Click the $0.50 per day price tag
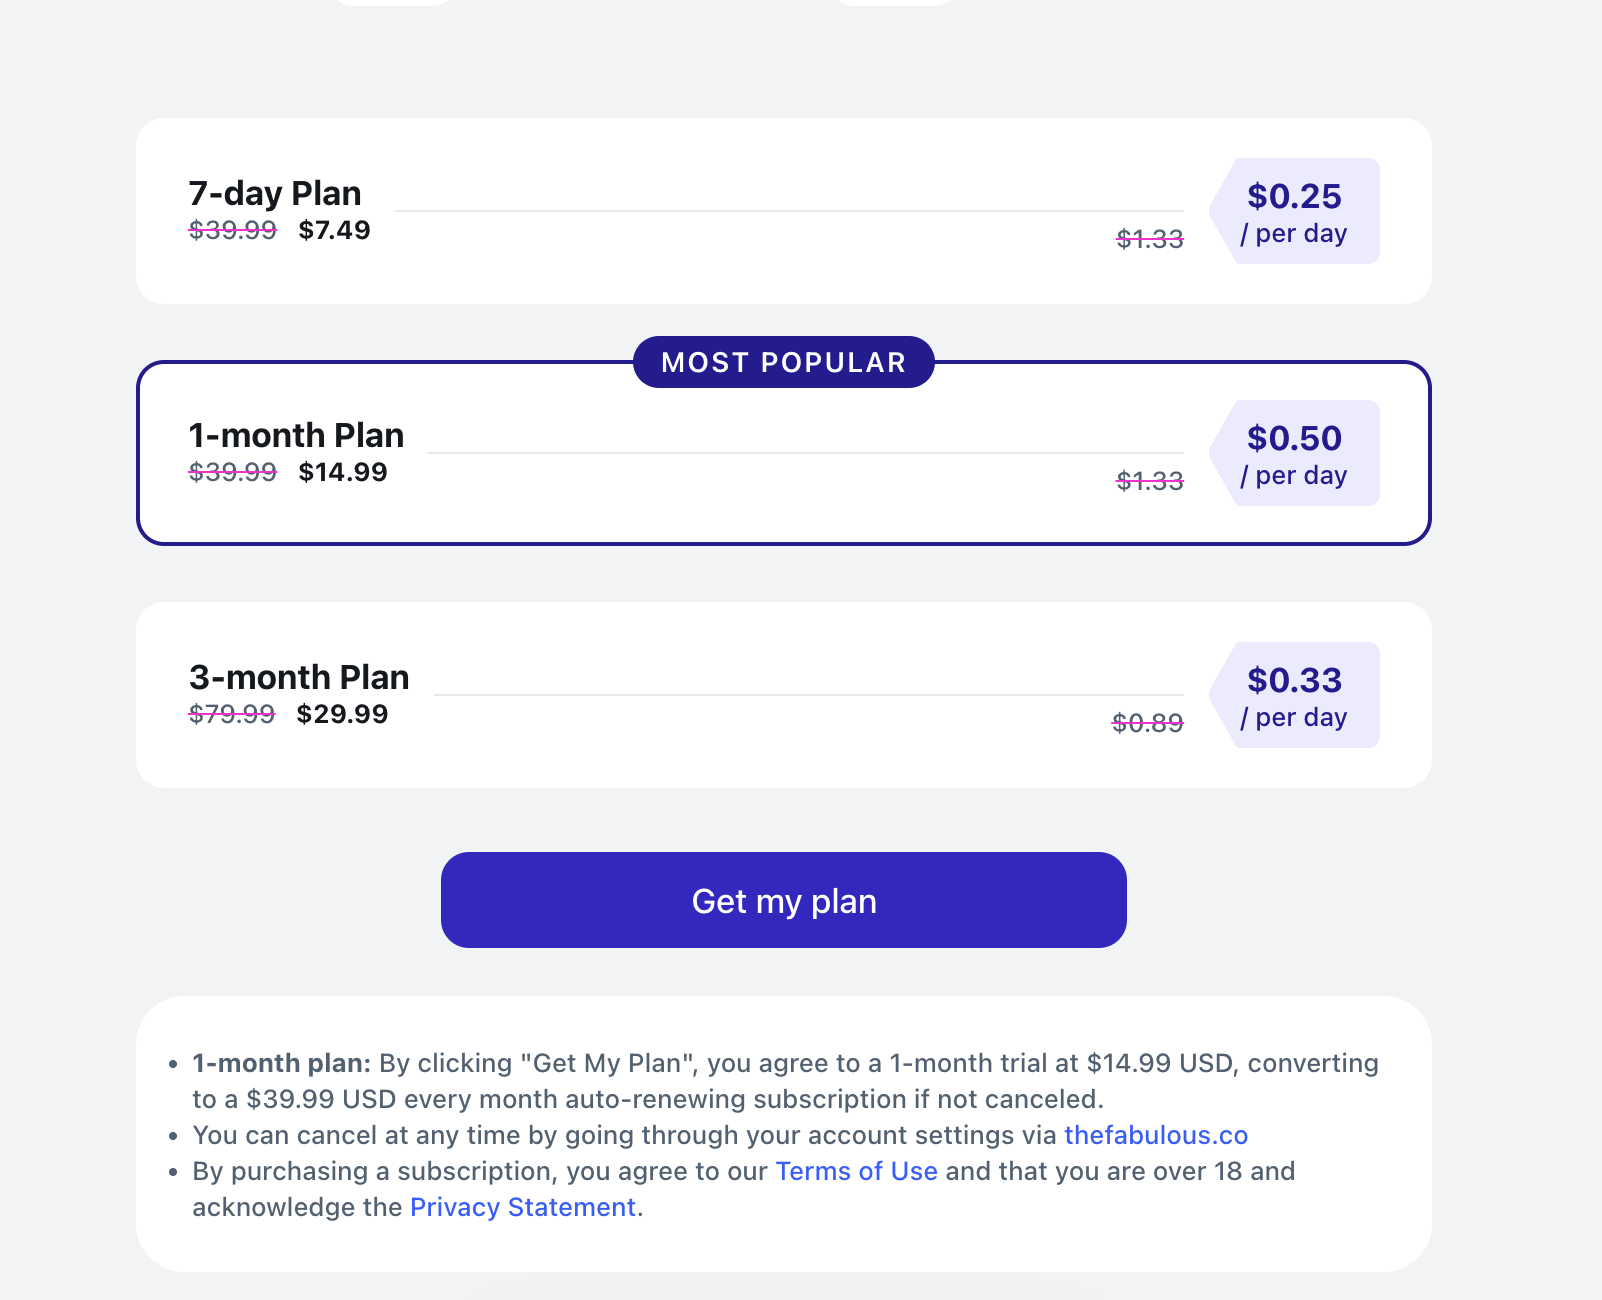This screenshot has height=1300, width=1602. coord(1294,454)
